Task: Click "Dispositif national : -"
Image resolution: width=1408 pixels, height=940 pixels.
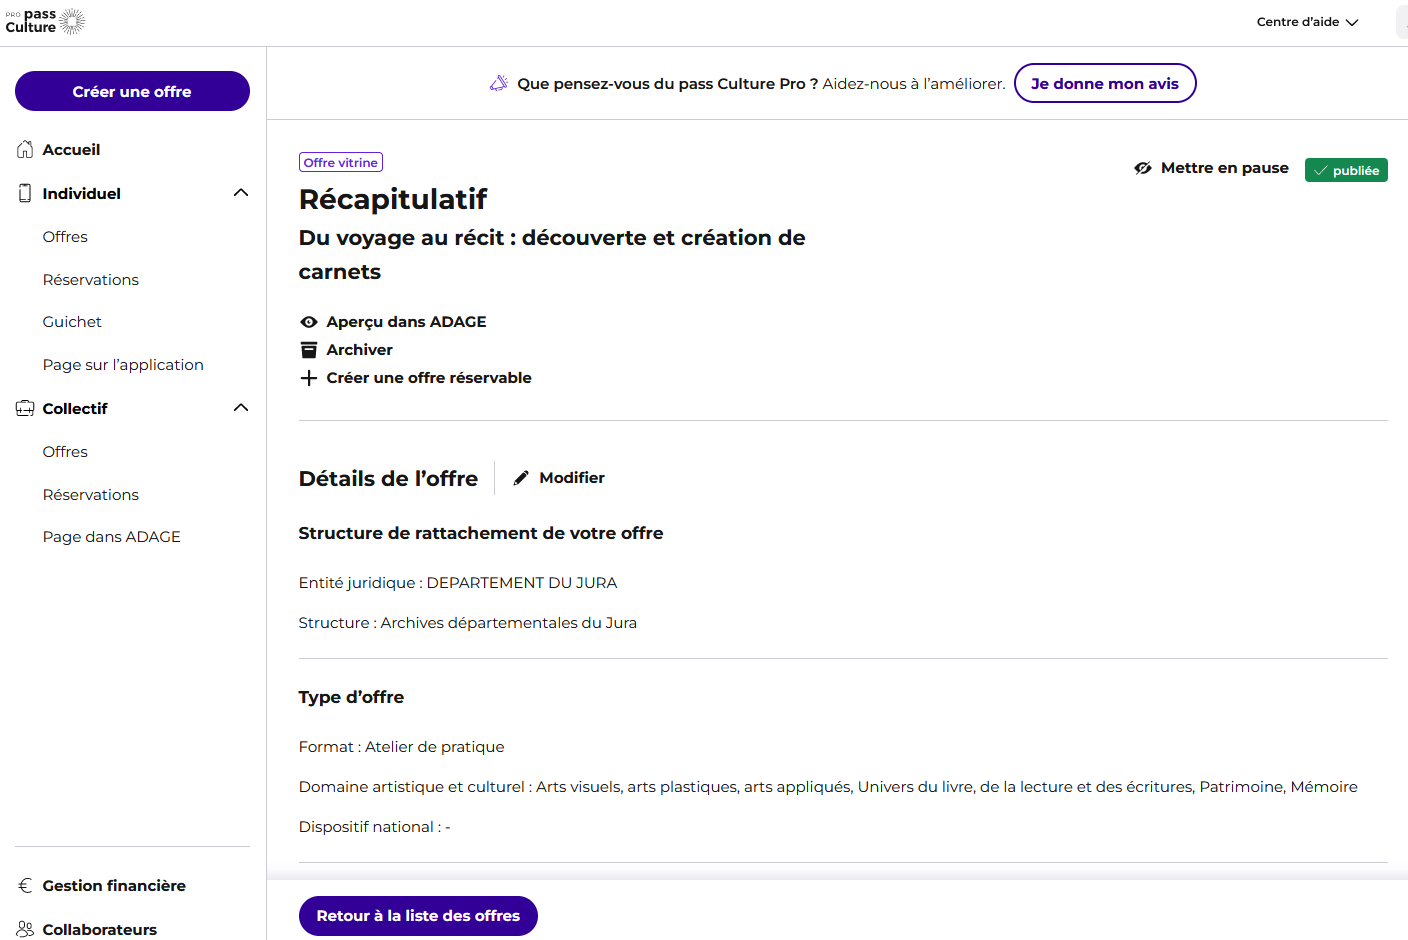Action: point(375,827)
